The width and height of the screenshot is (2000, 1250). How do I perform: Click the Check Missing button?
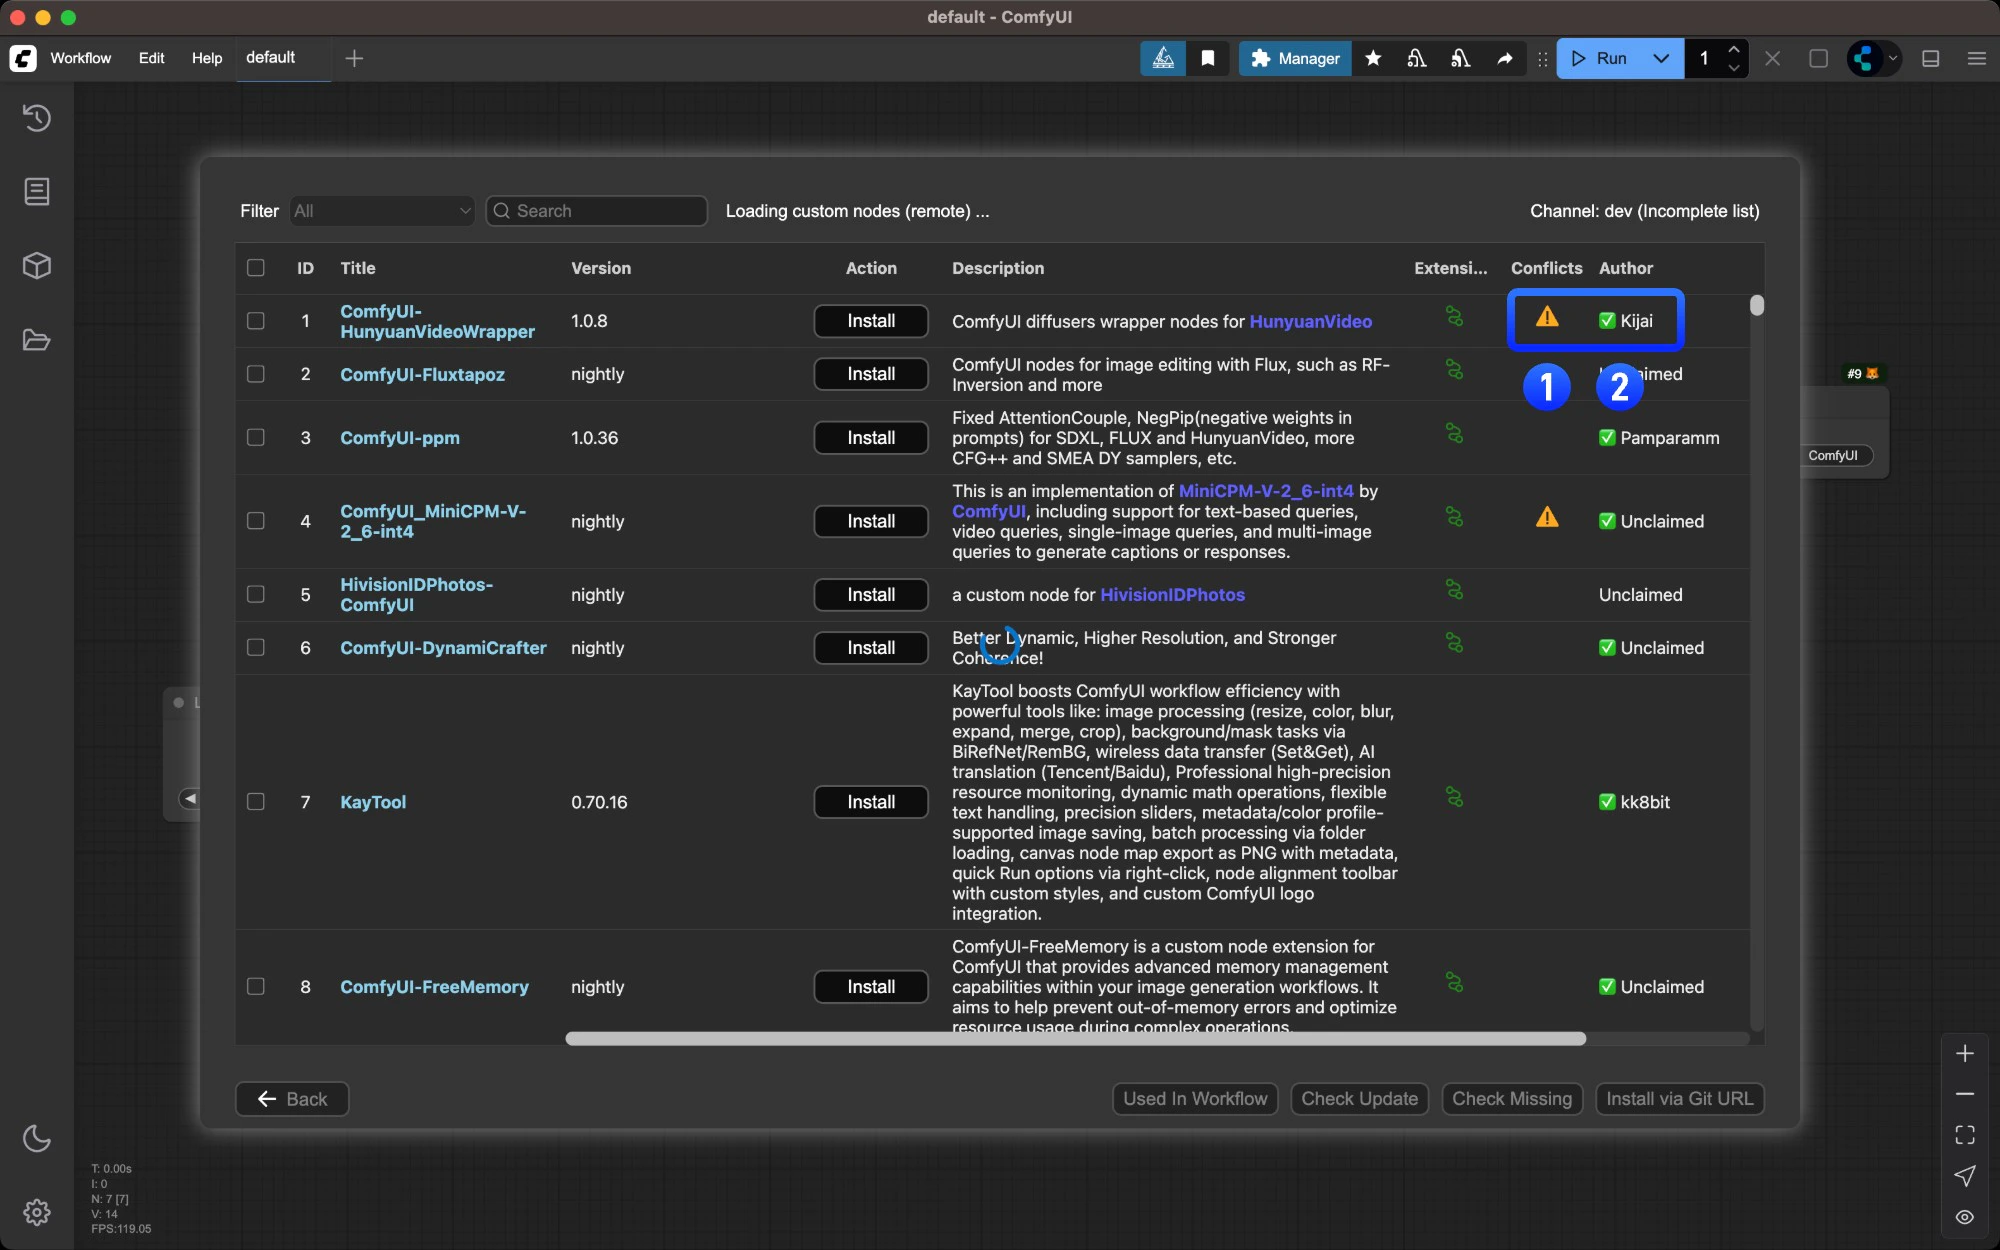coord(1511,1099)
